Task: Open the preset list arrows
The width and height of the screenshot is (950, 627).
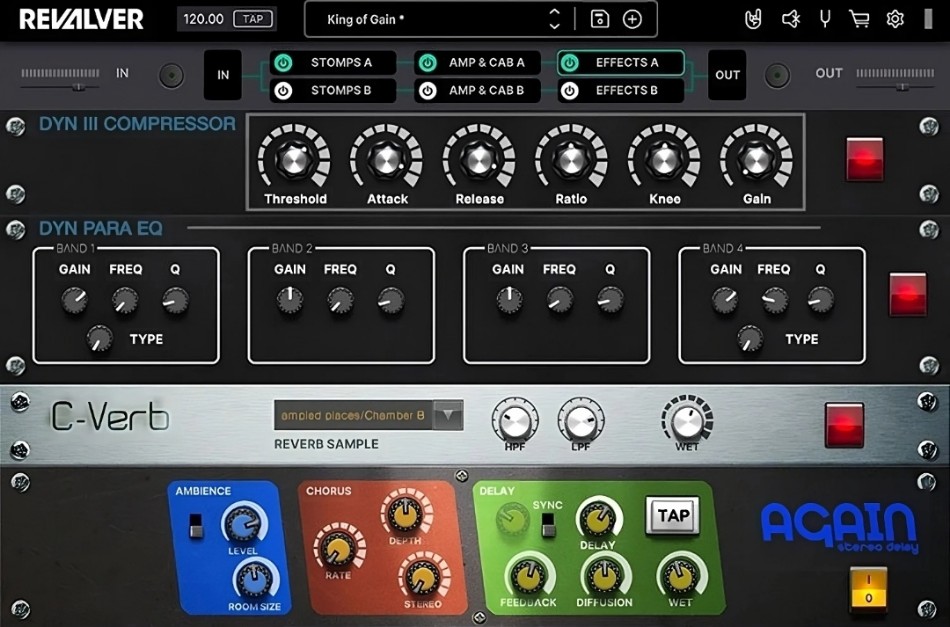Action: pos(554,19)
